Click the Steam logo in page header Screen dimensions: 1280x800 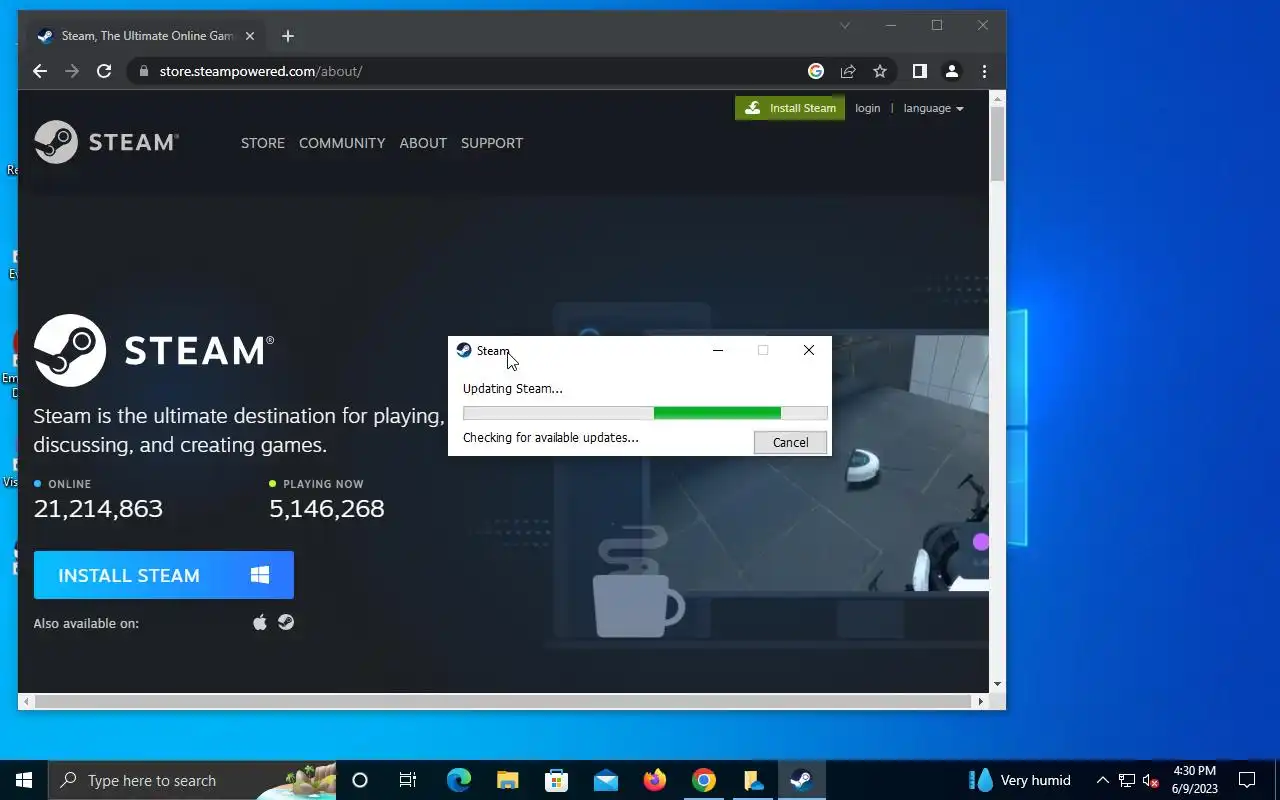[x=106, y=142]
